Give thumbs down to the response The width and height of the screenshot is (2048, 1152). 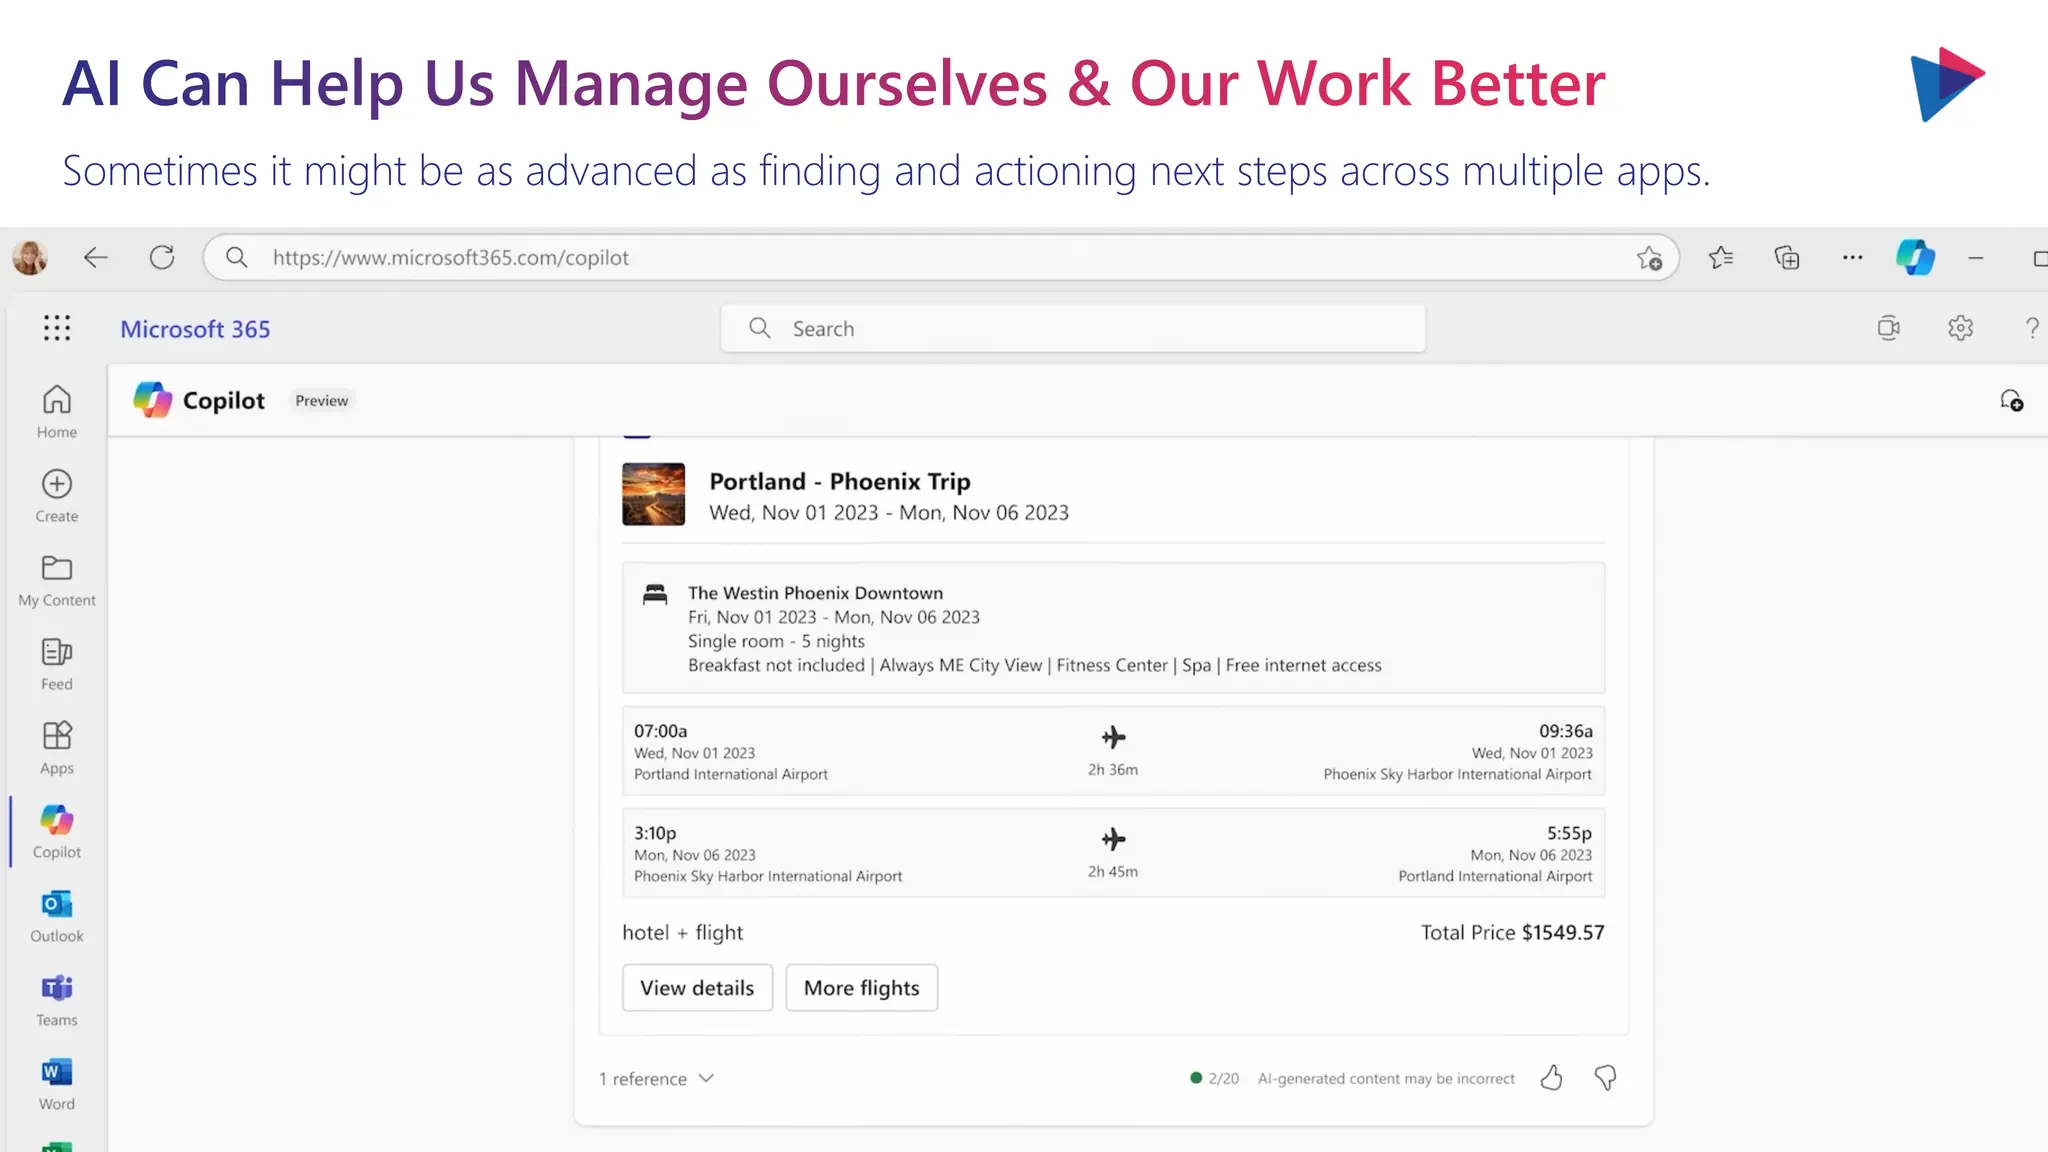point(1605,1078)
